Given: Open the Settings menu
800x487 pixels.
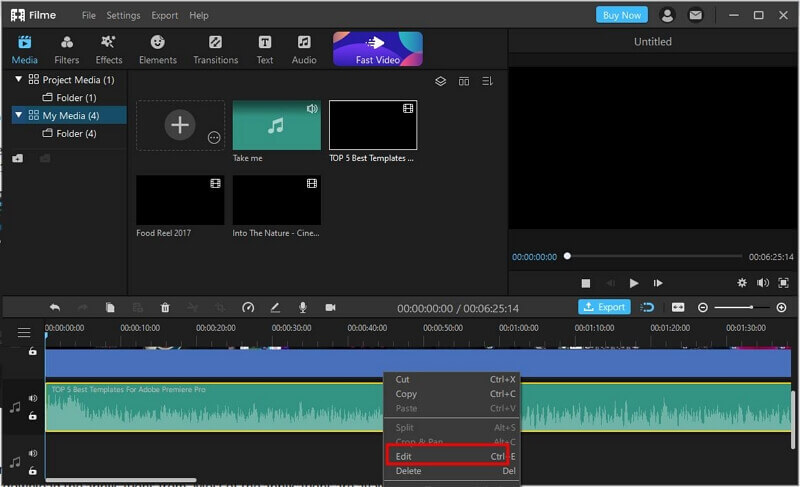Looking at the screenshot, I should point(123,15).
